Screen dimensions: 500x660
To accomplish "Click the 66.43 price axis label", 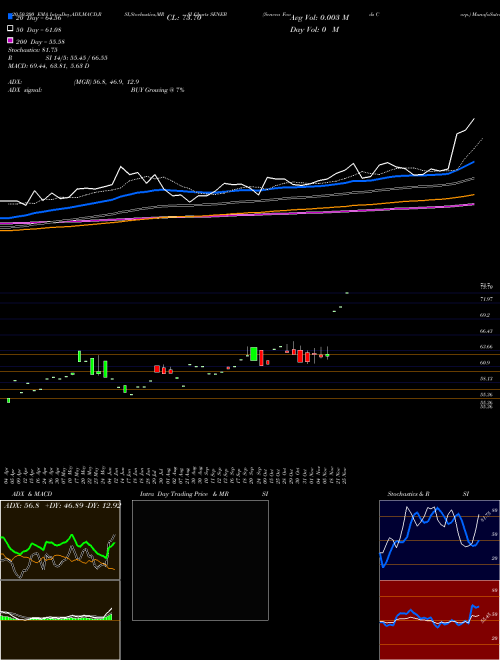I will click(x=486, y=331).
